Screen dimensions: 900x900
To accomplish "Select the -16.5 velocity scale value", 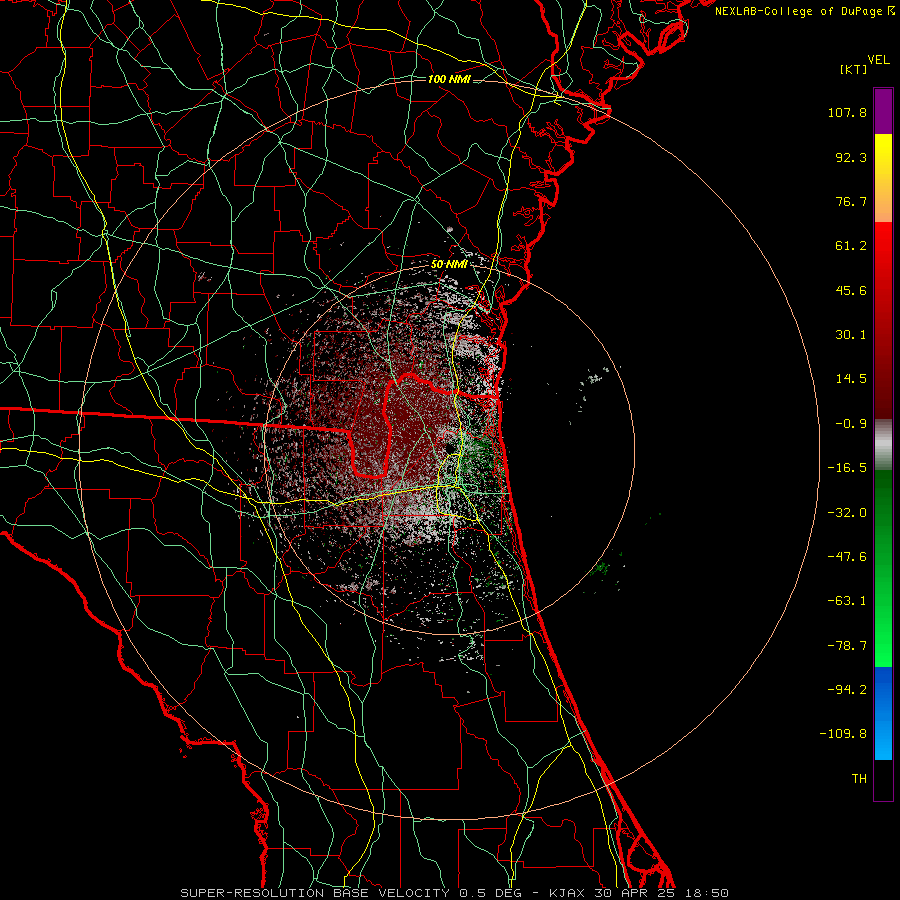I will (x=847, y=468).
